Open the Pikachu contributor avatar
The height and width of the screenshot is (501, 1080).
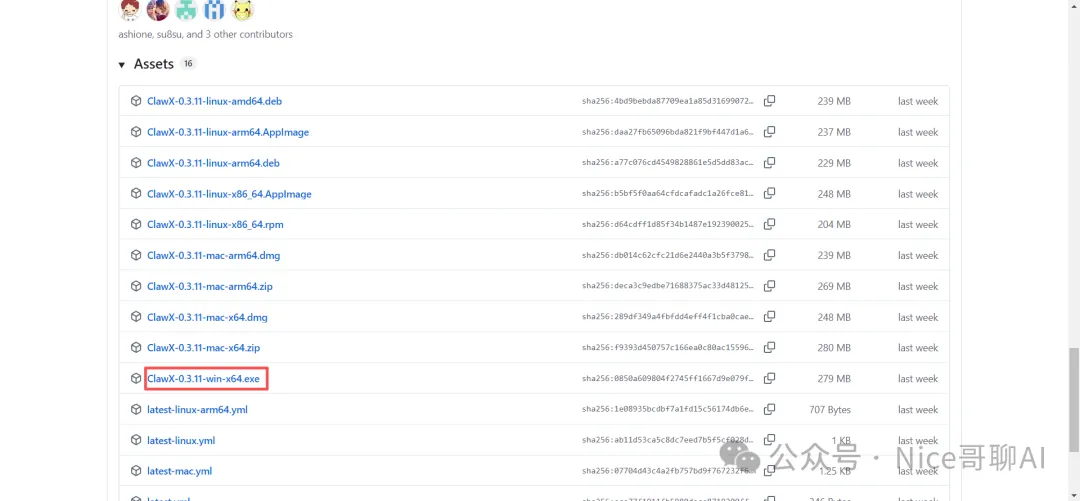(242, 9)
